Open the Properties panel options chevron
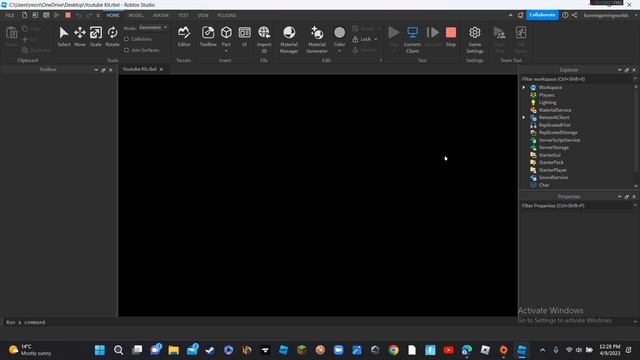Screen dimensions: 640x360 coord(620,197)
